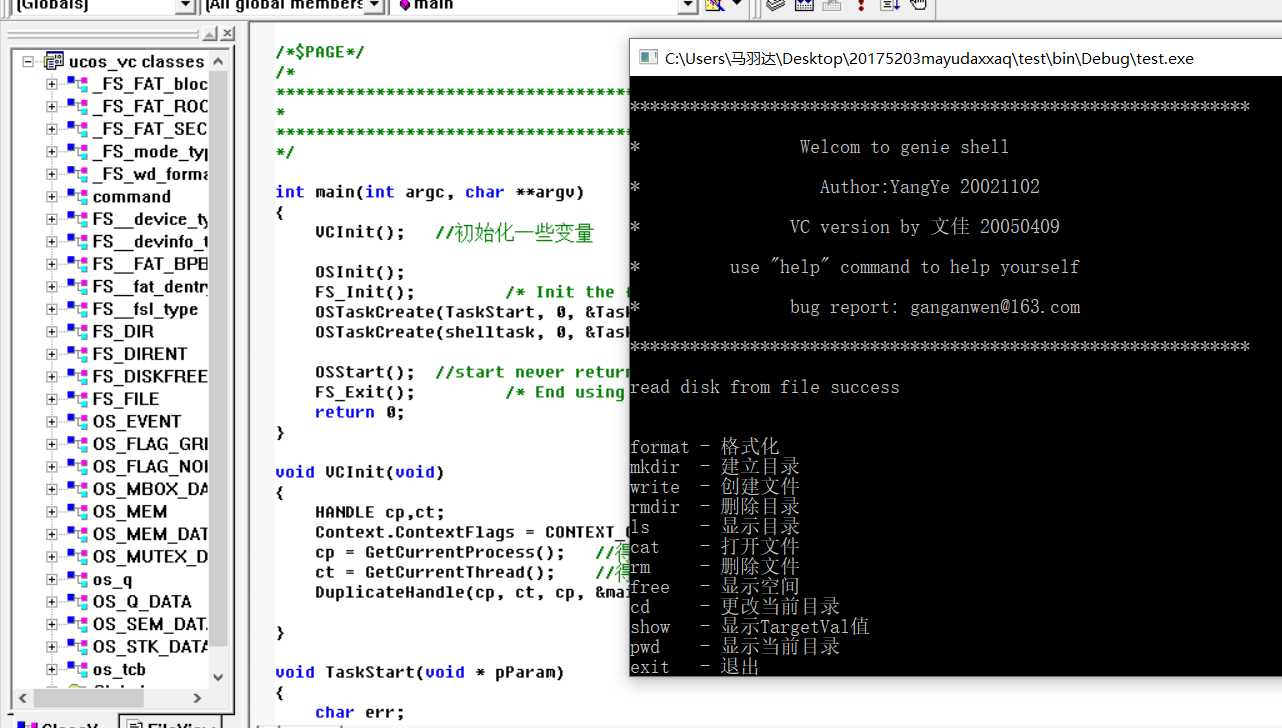Expand the _FS_FAT_ROC tree node
Screen dimensions: 1282x728
tap(52, 107)
